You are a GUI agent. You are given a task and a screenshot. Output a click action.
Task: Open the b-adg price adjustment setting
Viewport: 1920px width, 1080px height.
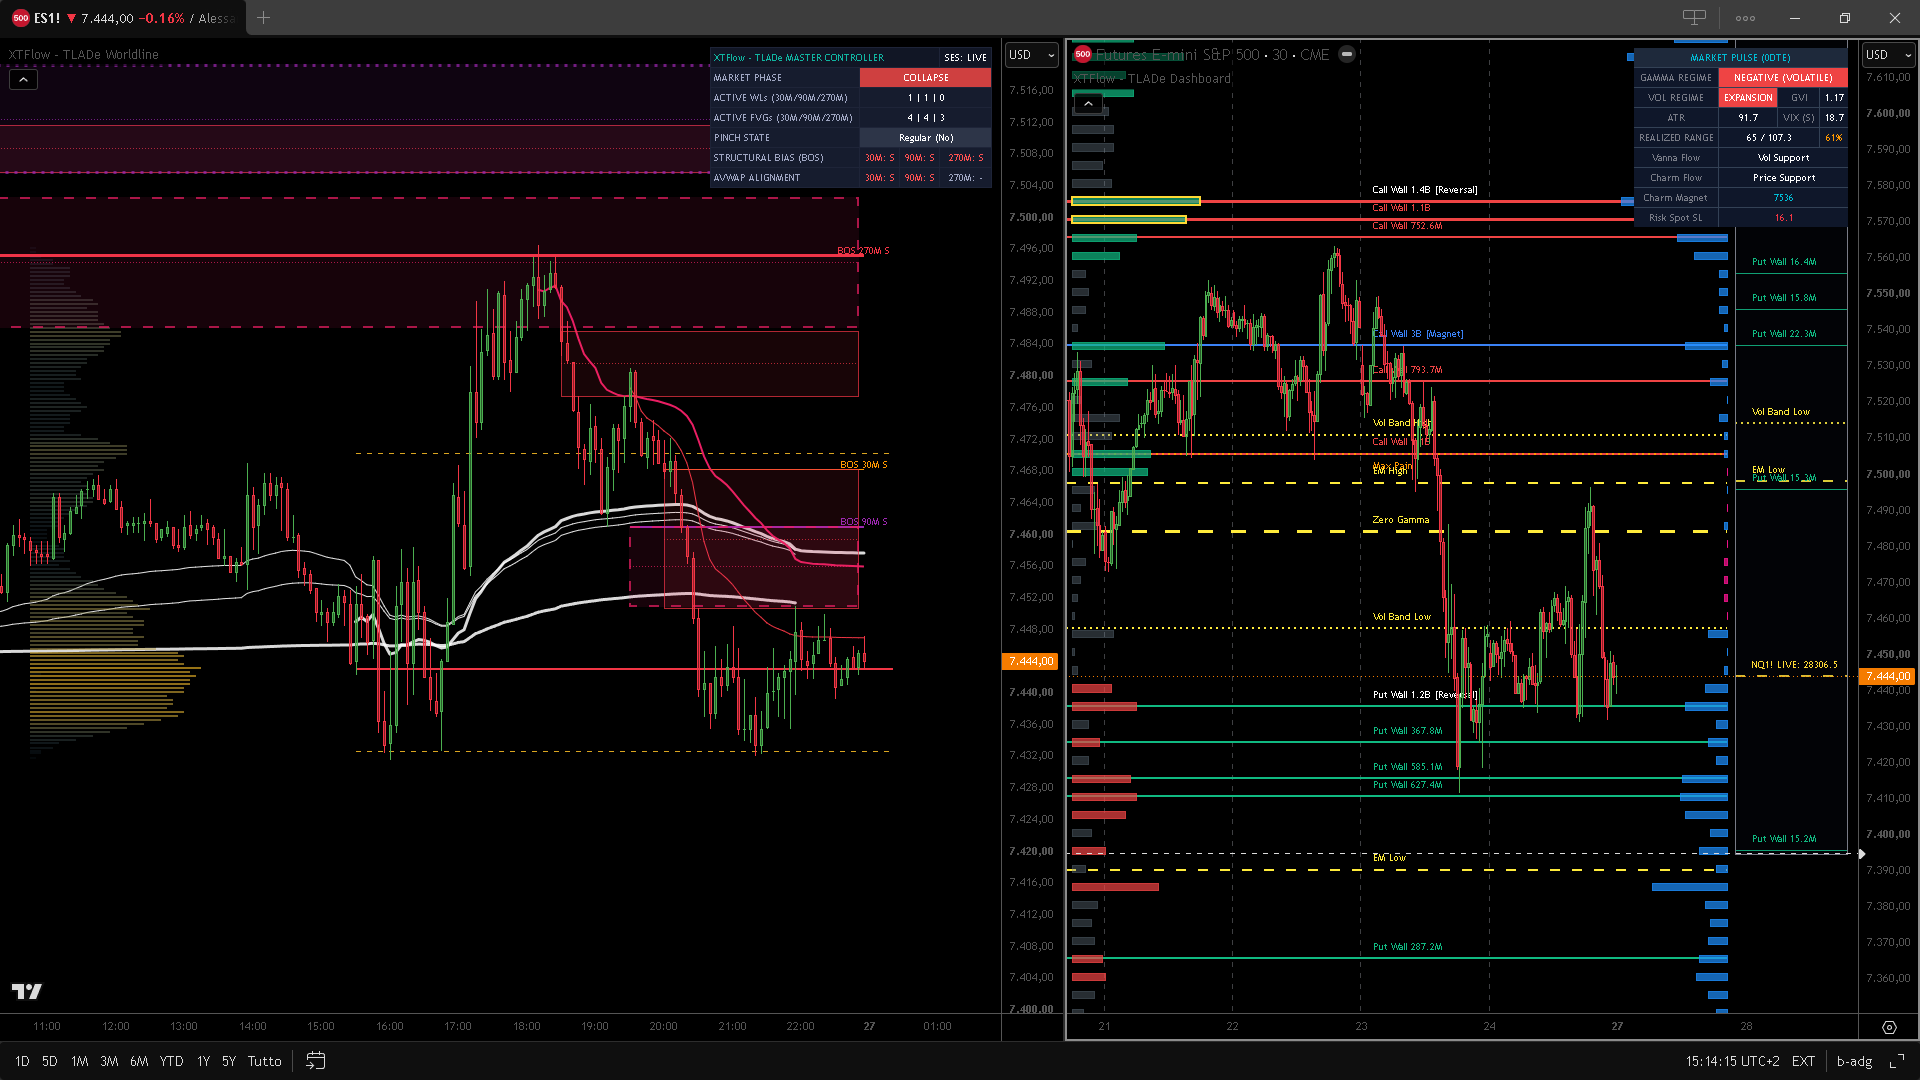click(x=1854, y=1061)
